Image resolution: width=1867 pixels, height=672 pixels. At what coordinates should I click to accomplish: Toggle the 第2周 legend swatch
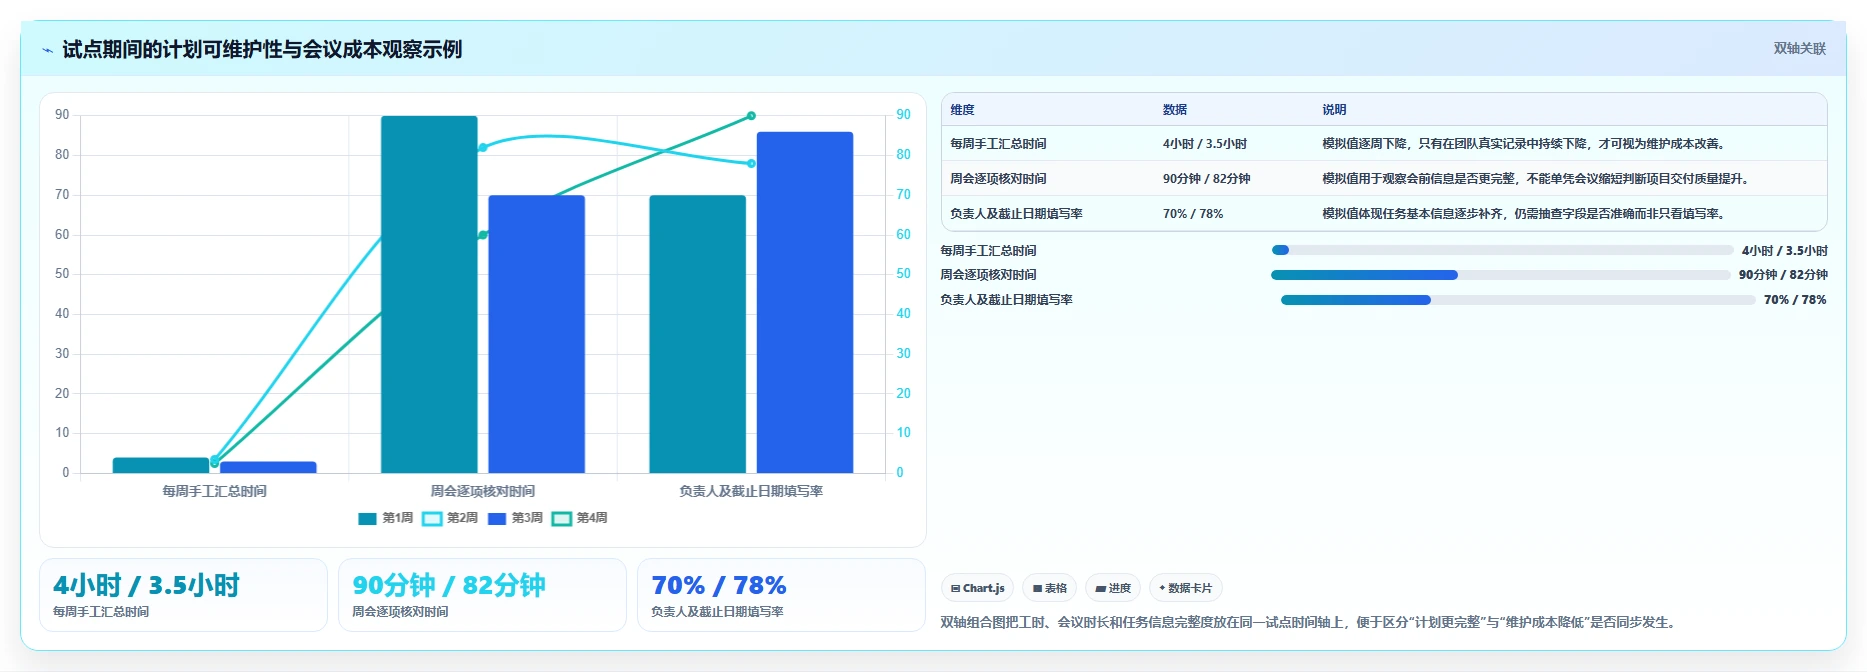tap(432, 518)
